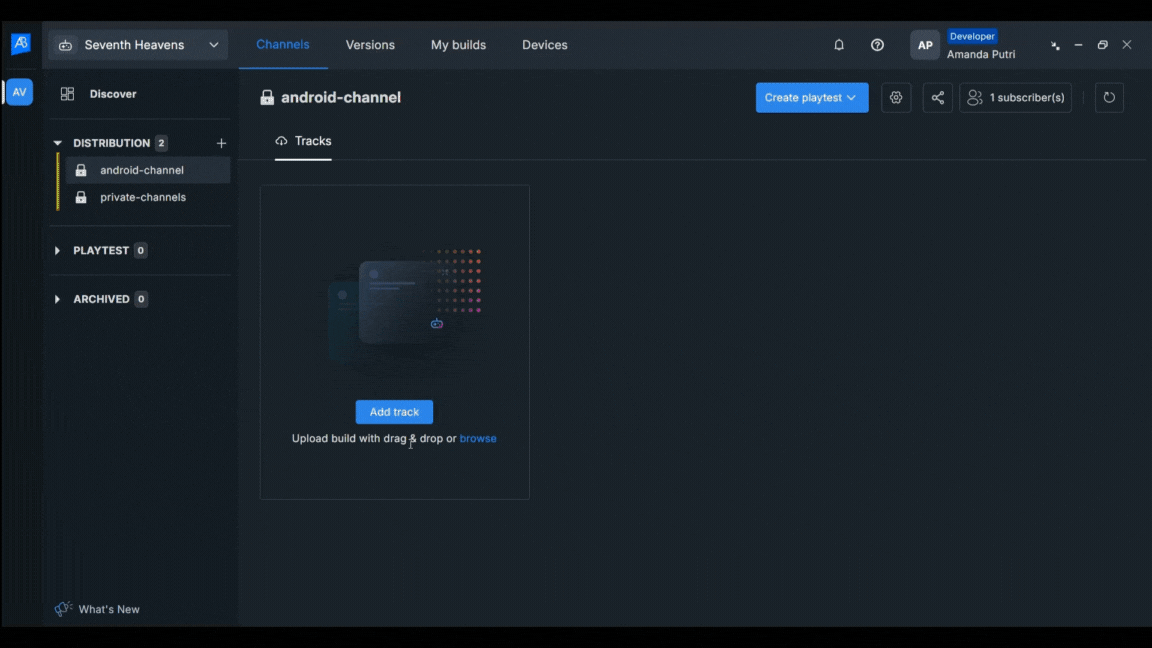This screenshot has width=1152, height=648.
Task: Collapse the DISTRIBUTION section
Action: coord(57,143)
